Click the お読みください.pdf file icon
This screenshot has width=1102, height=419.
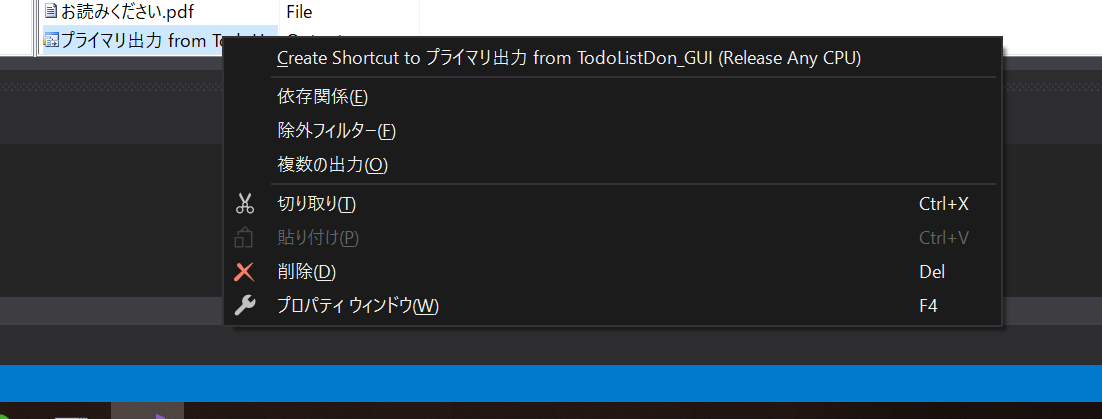pos(51,12)
